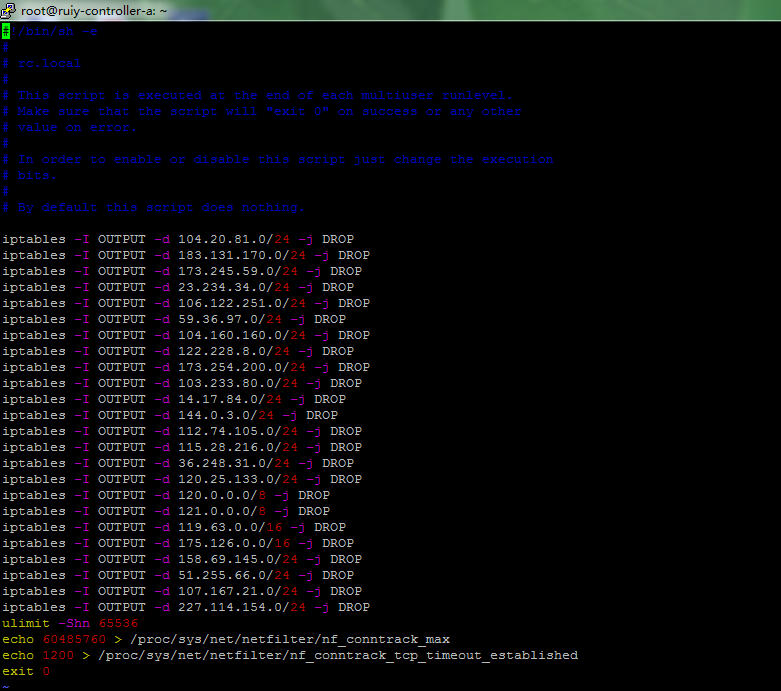The image size is (781, 691).
Task: Click the final 'exit 0' line
Action: tap(26, 671)
